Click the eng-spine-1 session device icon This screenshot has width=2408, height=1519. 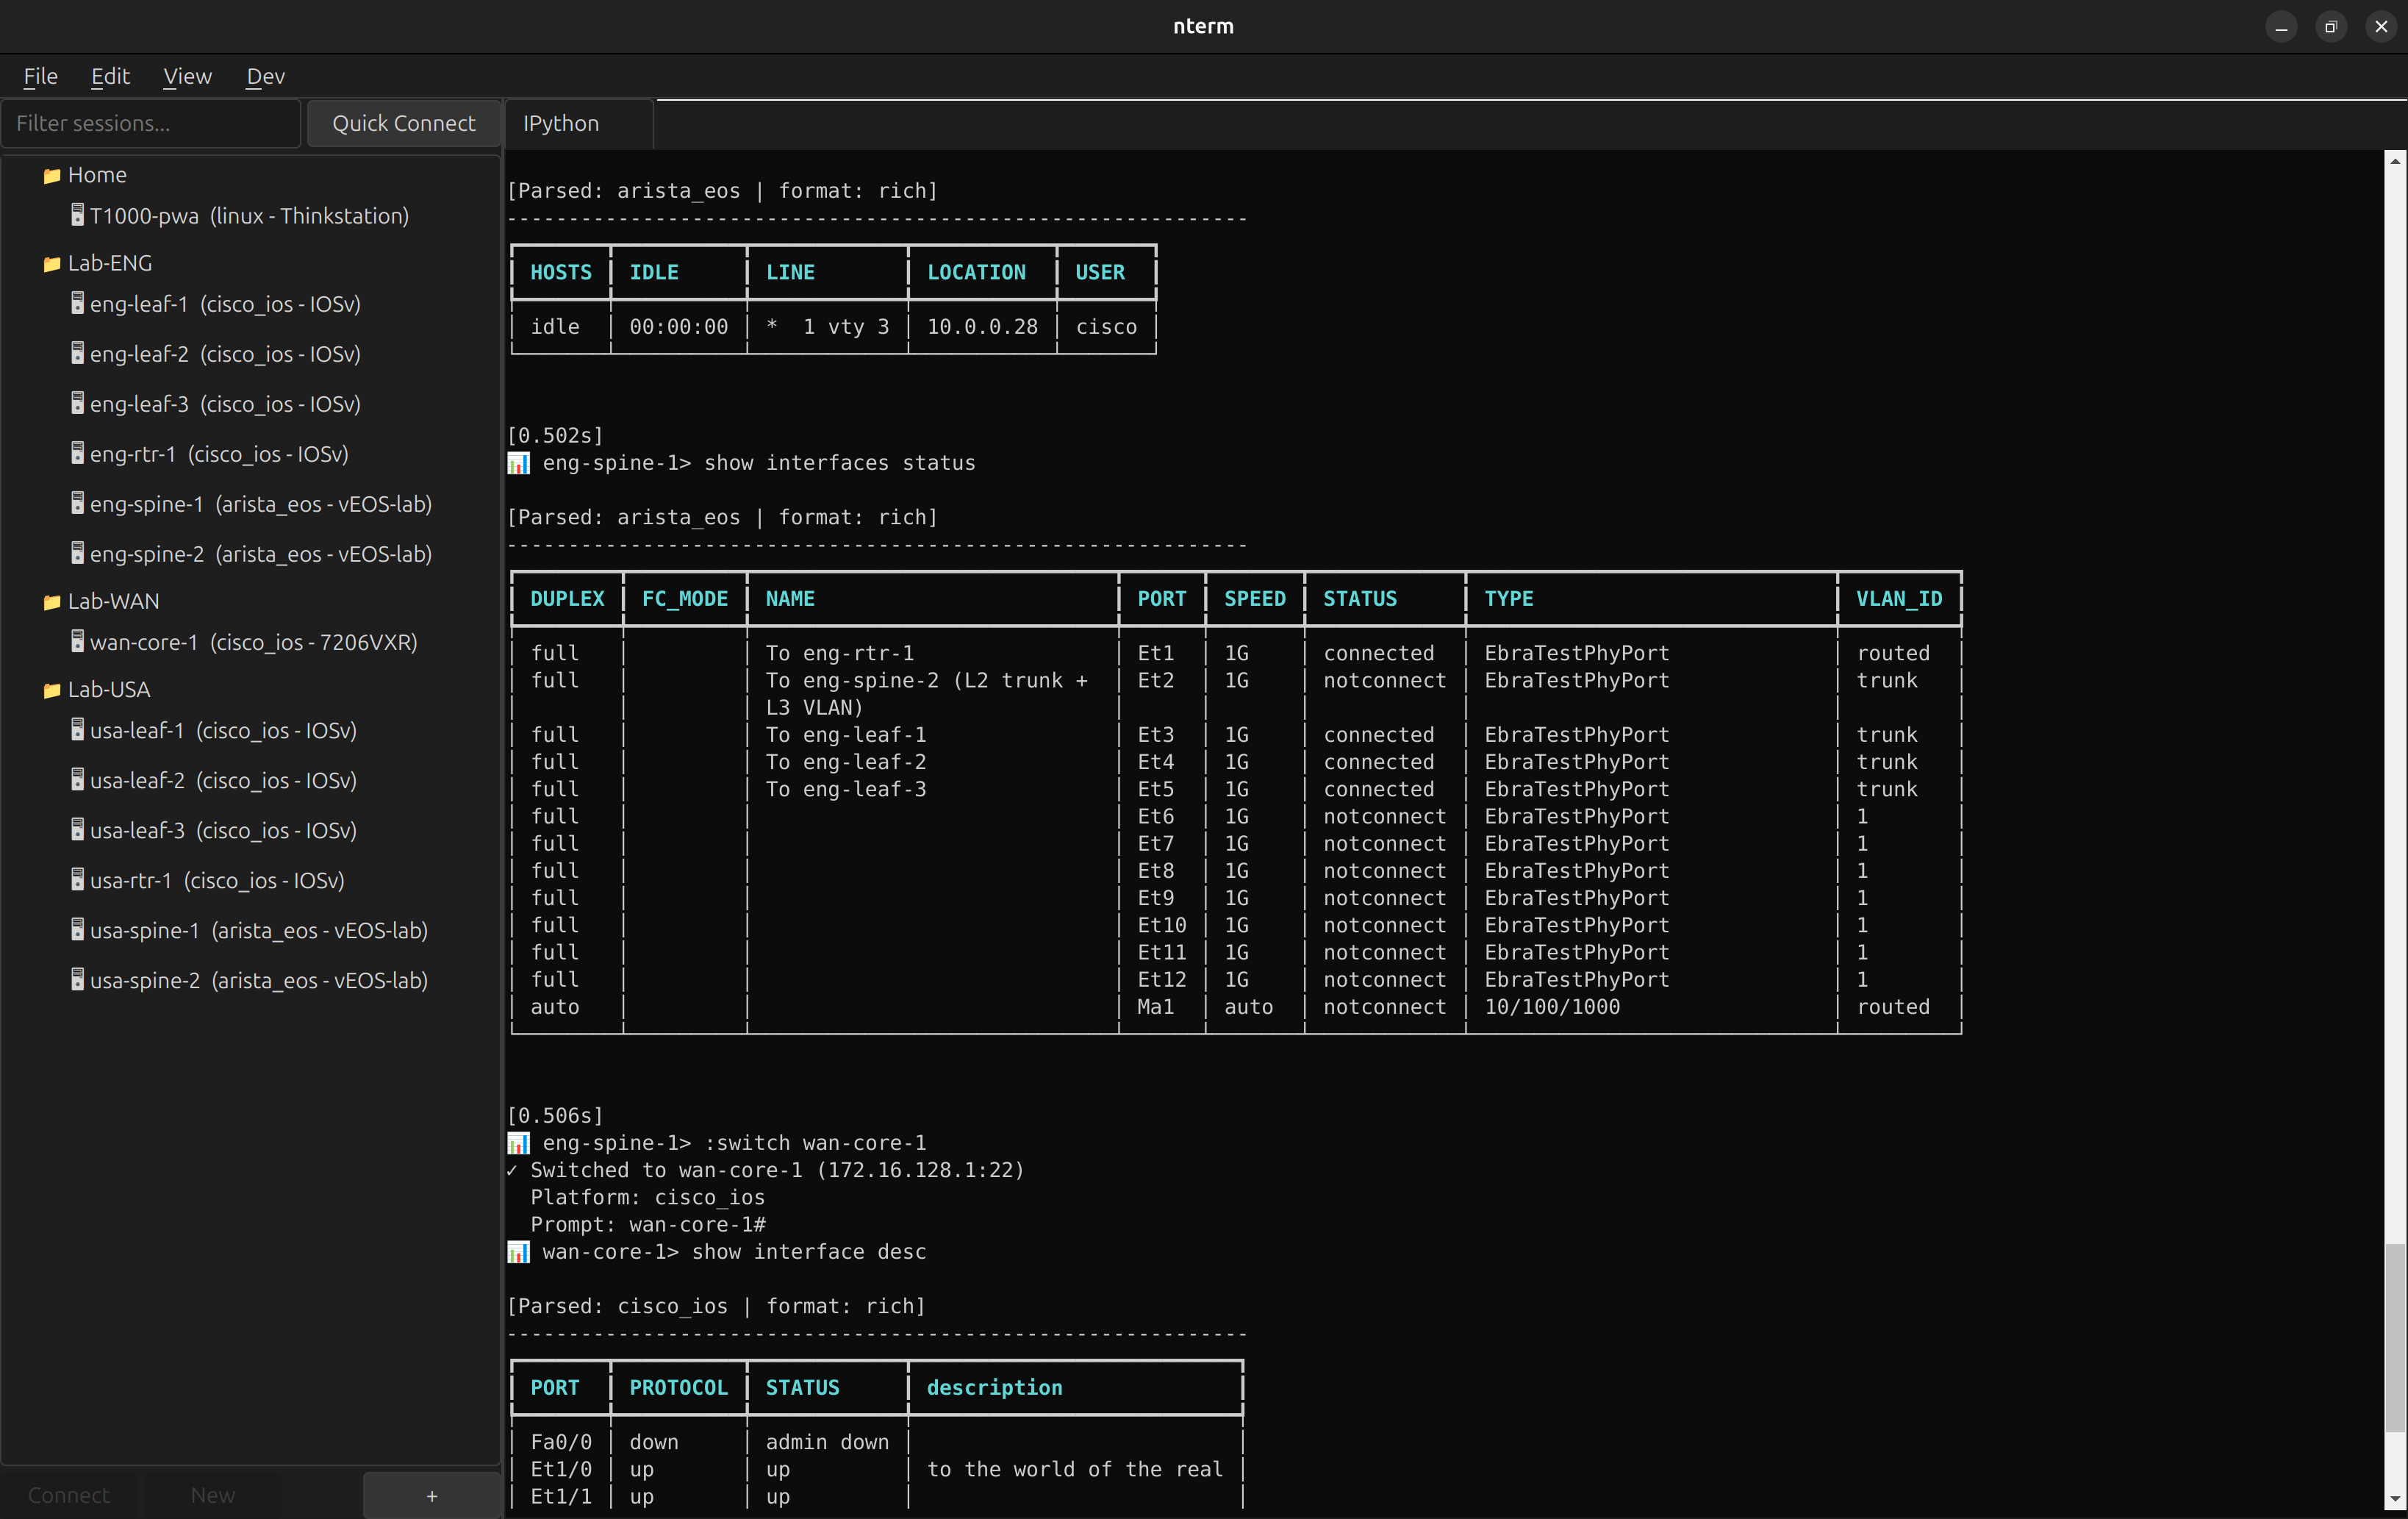click(77, 503)
